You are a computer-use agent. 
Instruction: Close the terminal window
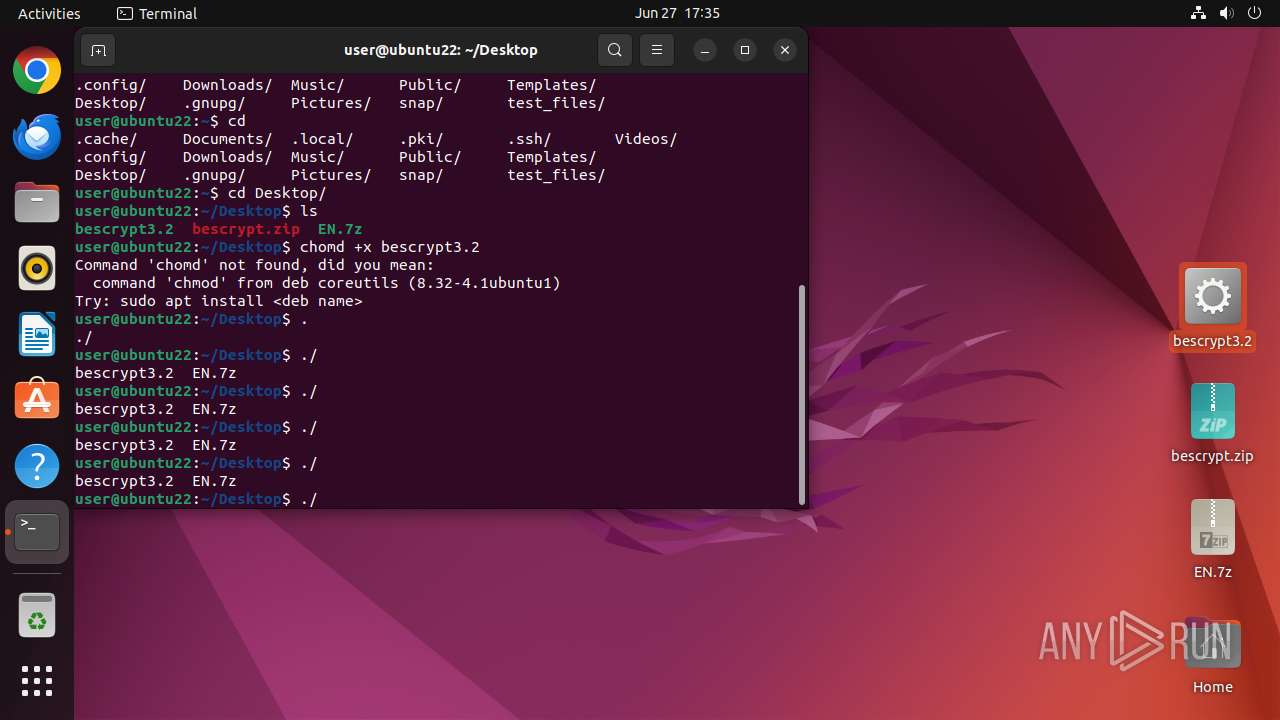pos(785,50)
